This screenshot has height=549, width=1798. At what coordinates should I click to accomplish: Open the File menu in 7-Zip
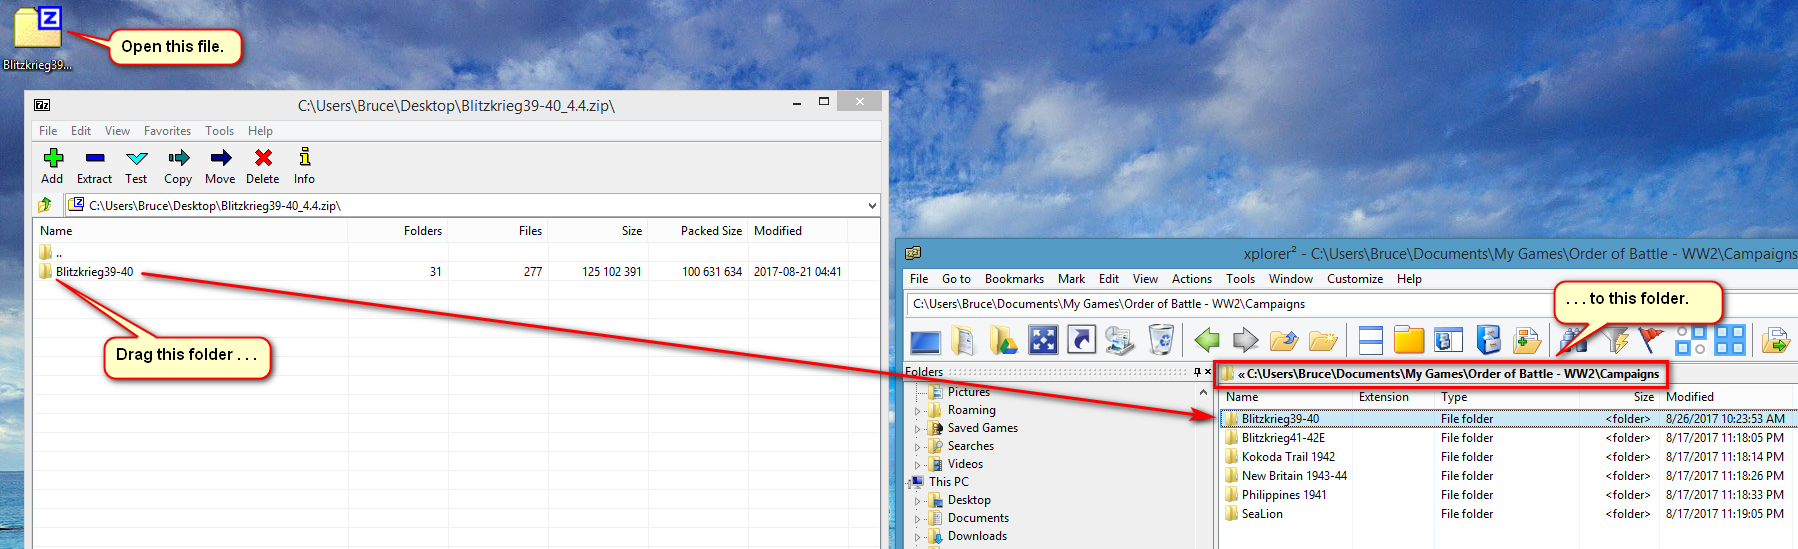pos(48,131)
